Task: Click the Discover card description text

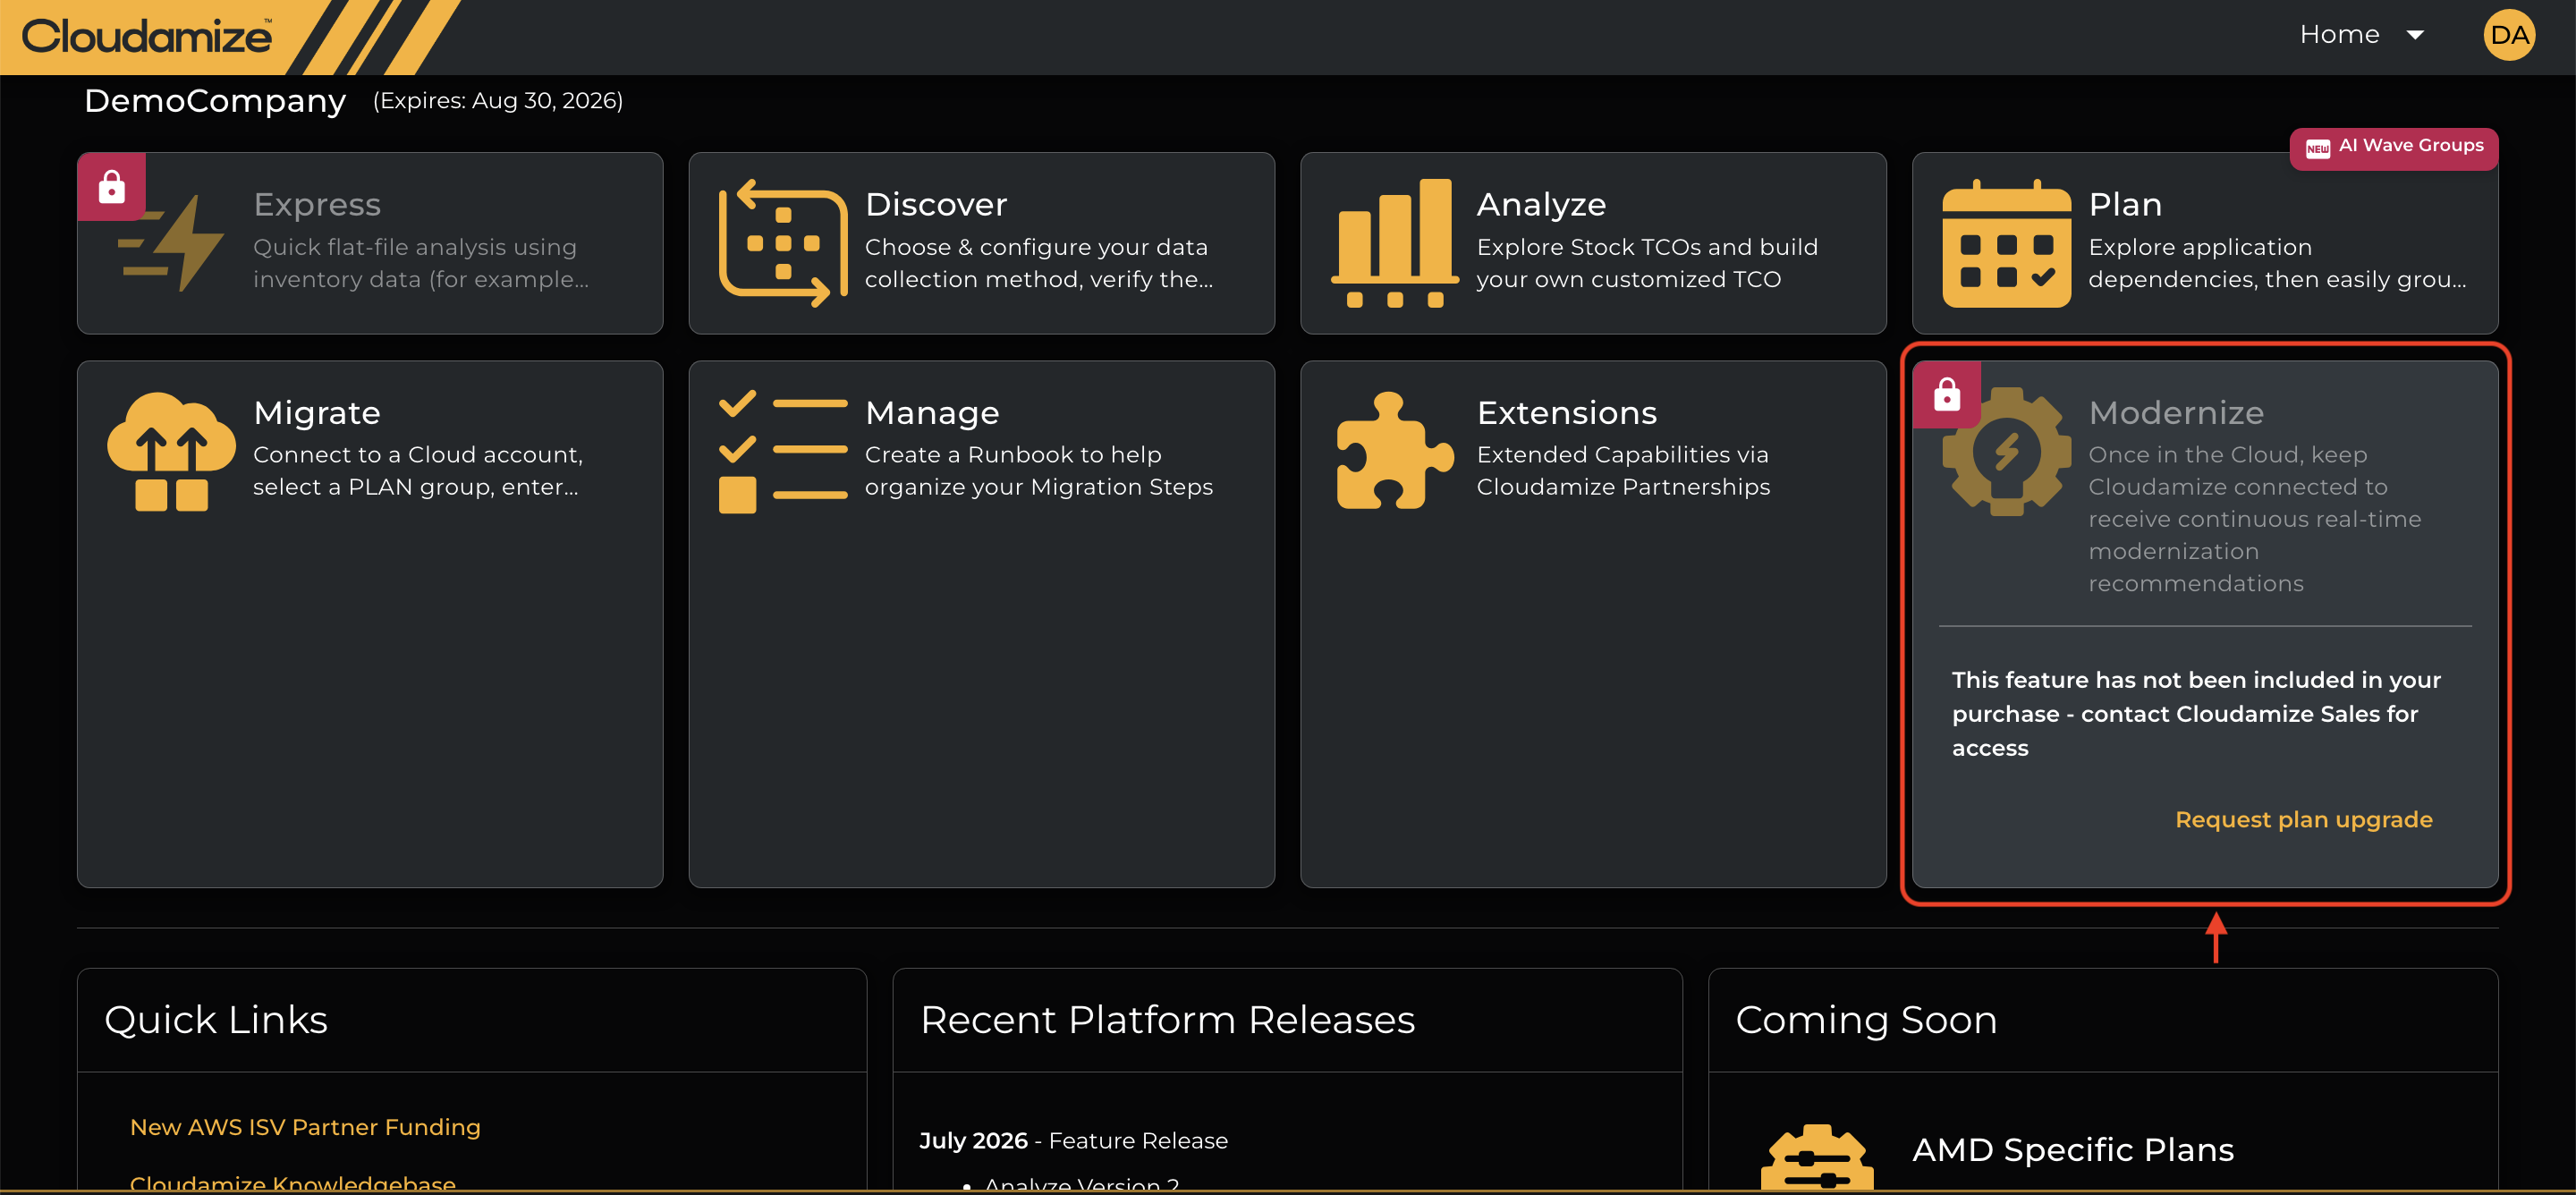Action: (1038, 263)
